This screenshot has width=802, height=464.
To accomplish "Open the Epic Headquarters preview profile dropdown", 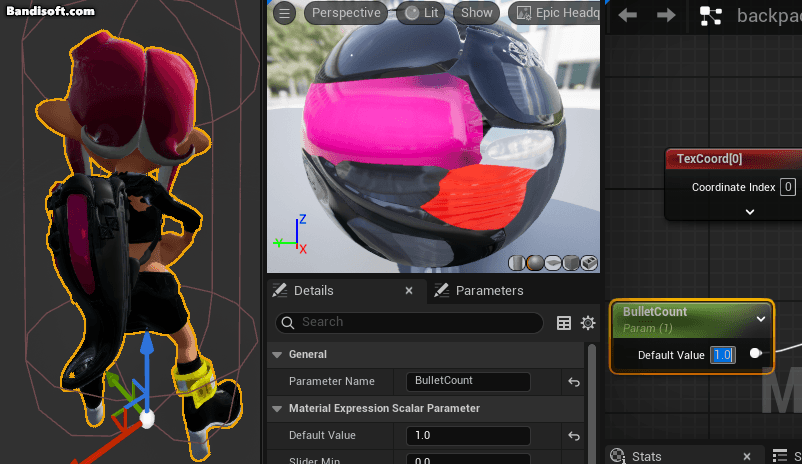I will click(x=554, y=13).
